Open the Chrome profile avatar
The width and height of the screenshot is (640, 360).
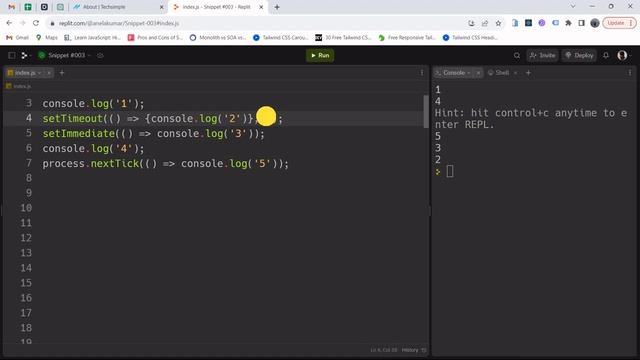pyautogui.click(x=595, y=23)
